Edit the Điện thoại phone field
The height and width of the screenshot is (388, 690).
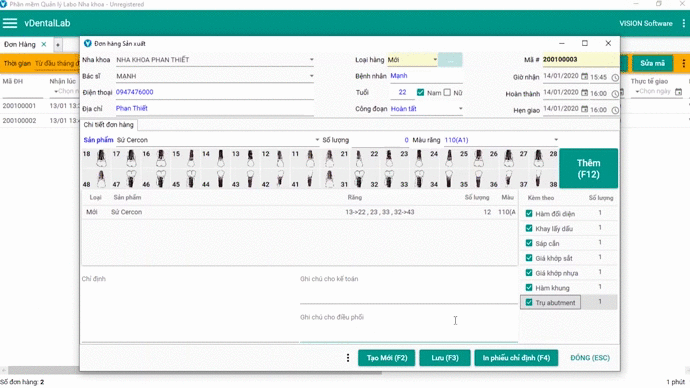coord(214,92)
